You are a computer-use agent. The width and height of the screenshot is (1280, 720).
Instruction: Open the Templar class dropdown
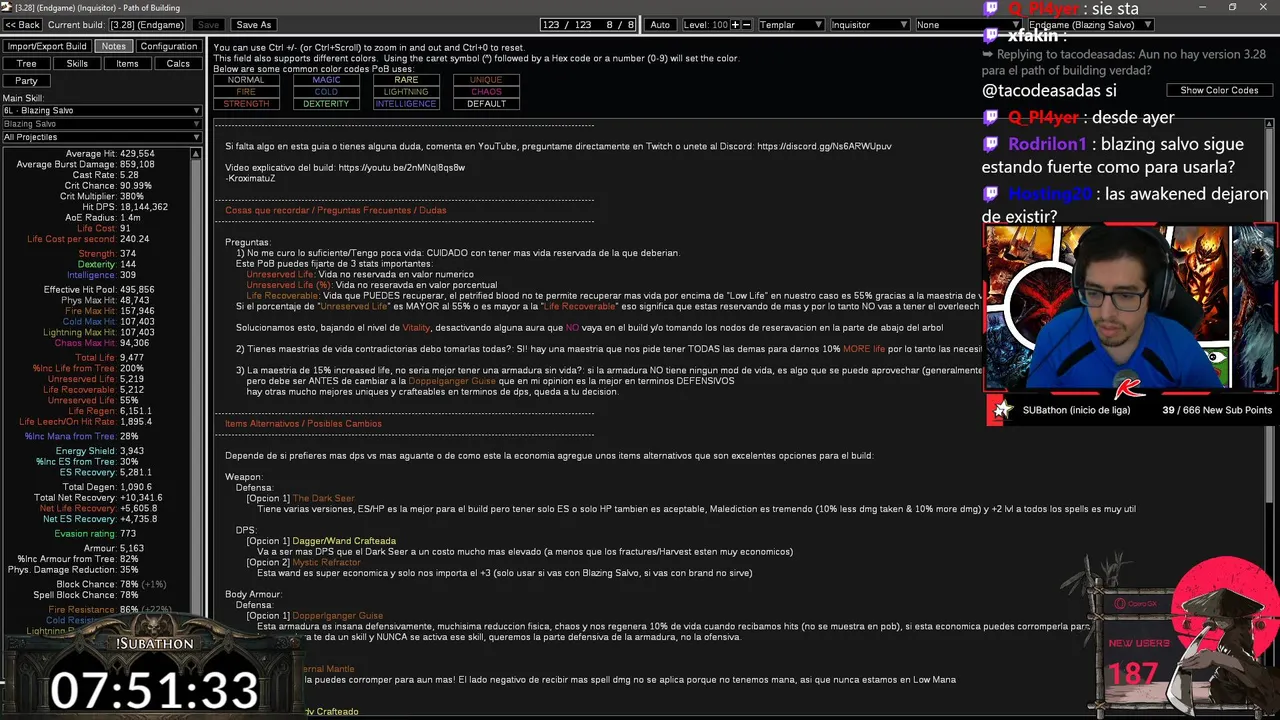[x=790, y=24]
